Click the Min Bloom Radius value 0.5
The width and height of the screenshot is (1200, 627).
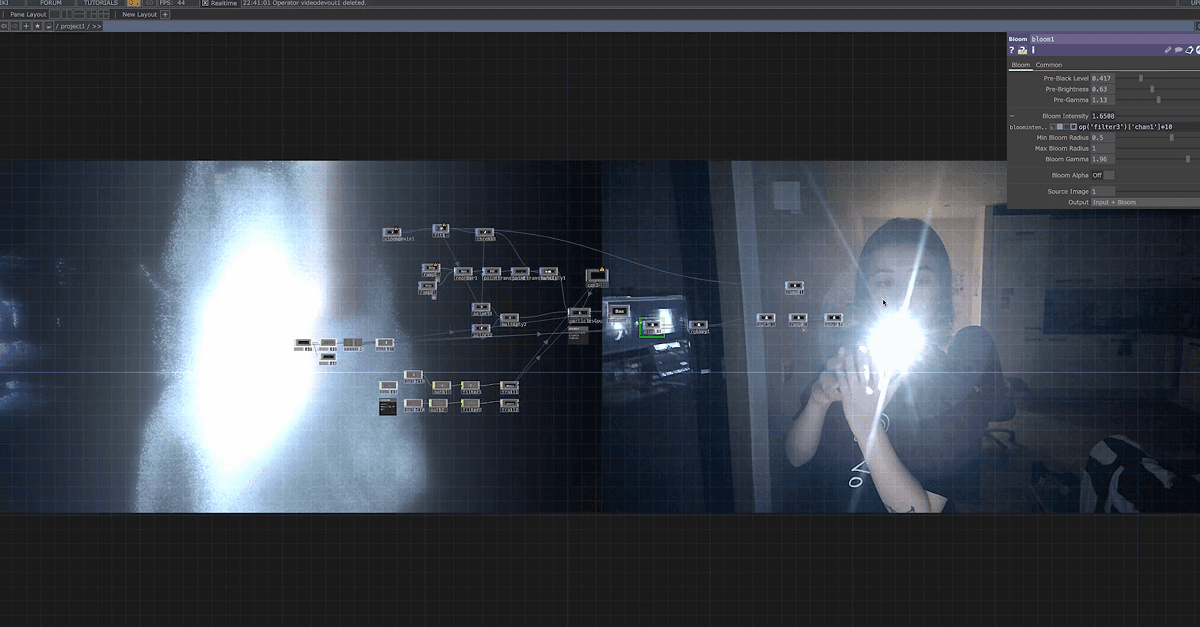[x=1103, y=137]
